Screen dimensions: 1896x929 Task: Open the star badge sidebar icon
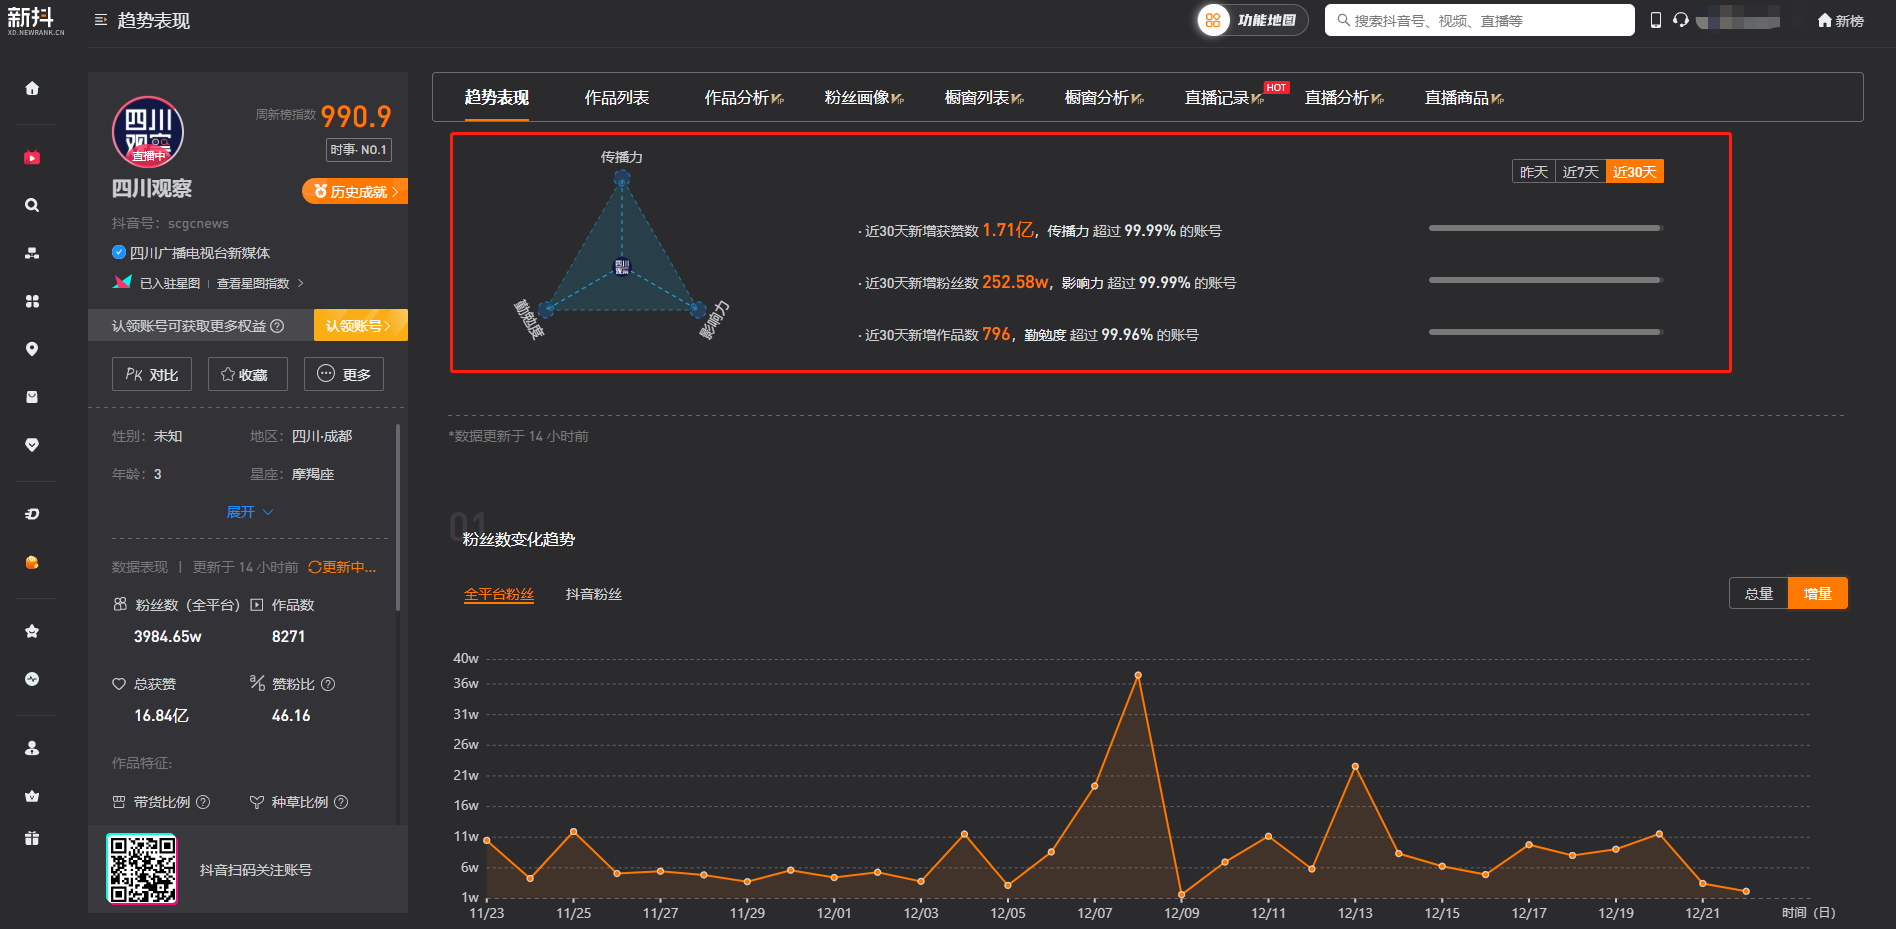[x=32, y=631]
